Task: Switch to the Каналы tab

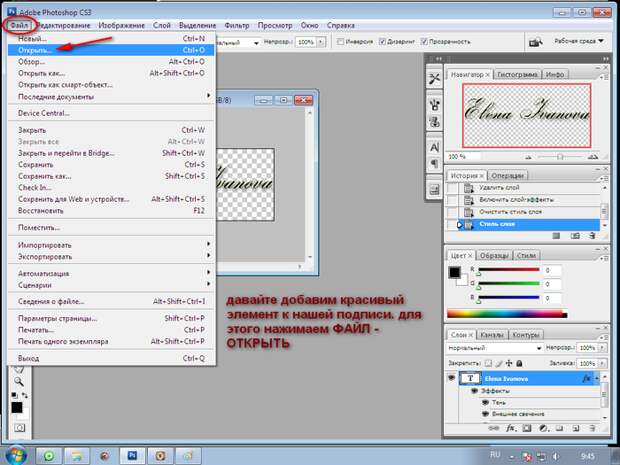Action: [491, 335]
